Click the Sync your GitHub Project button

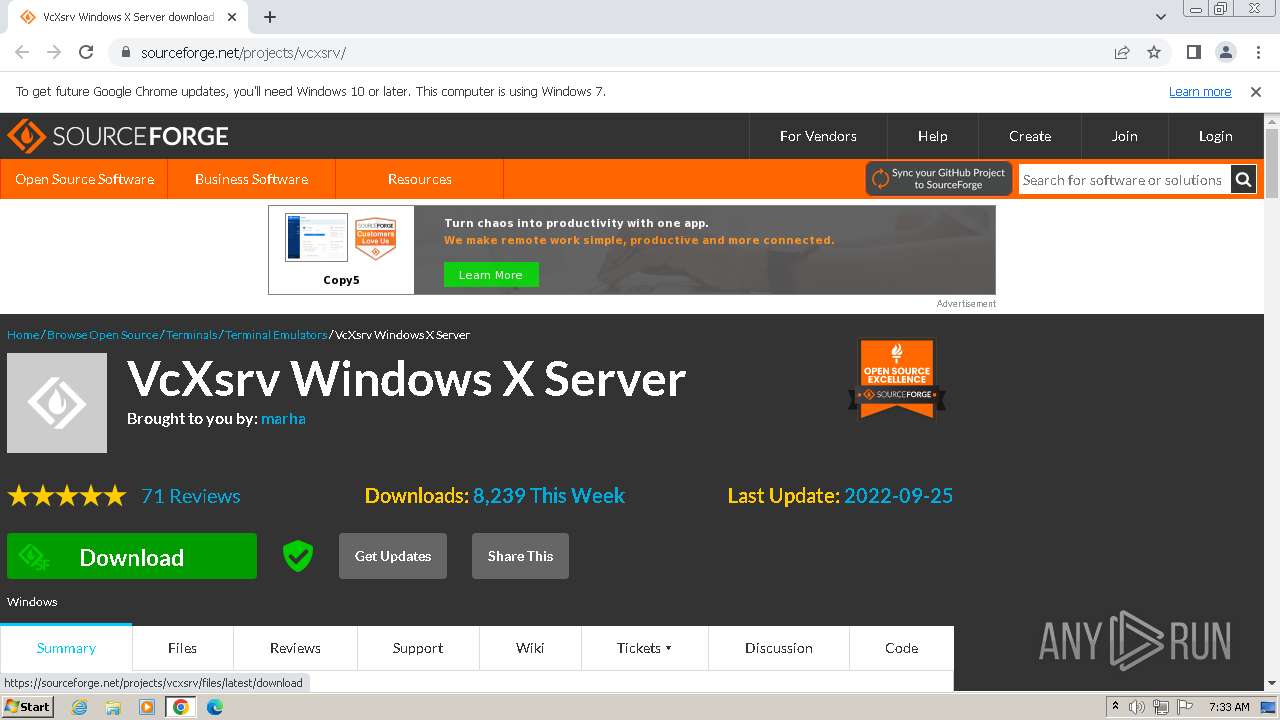[x=939, y=179]
